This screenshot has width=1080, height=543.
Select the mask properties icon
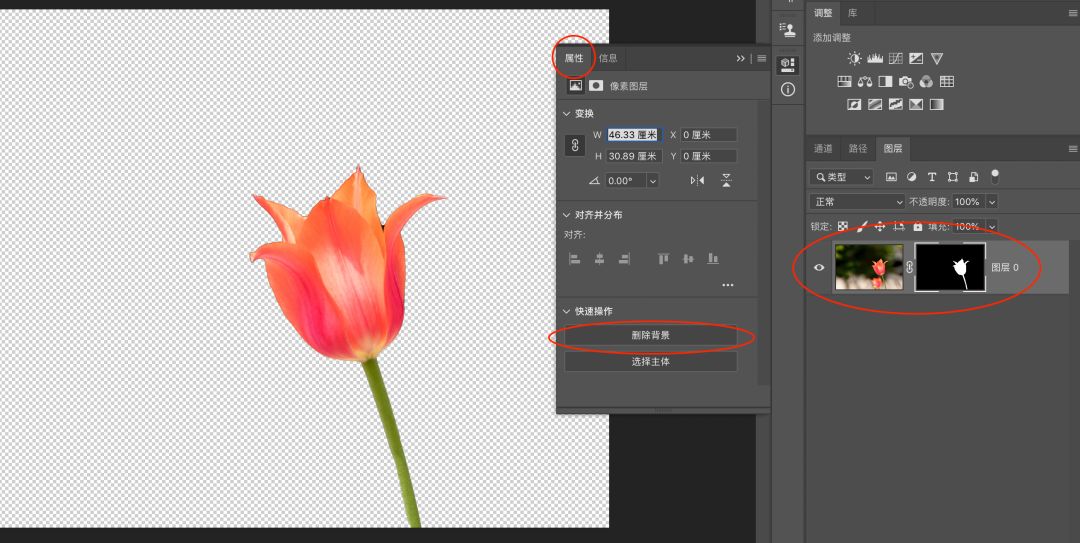596,86
